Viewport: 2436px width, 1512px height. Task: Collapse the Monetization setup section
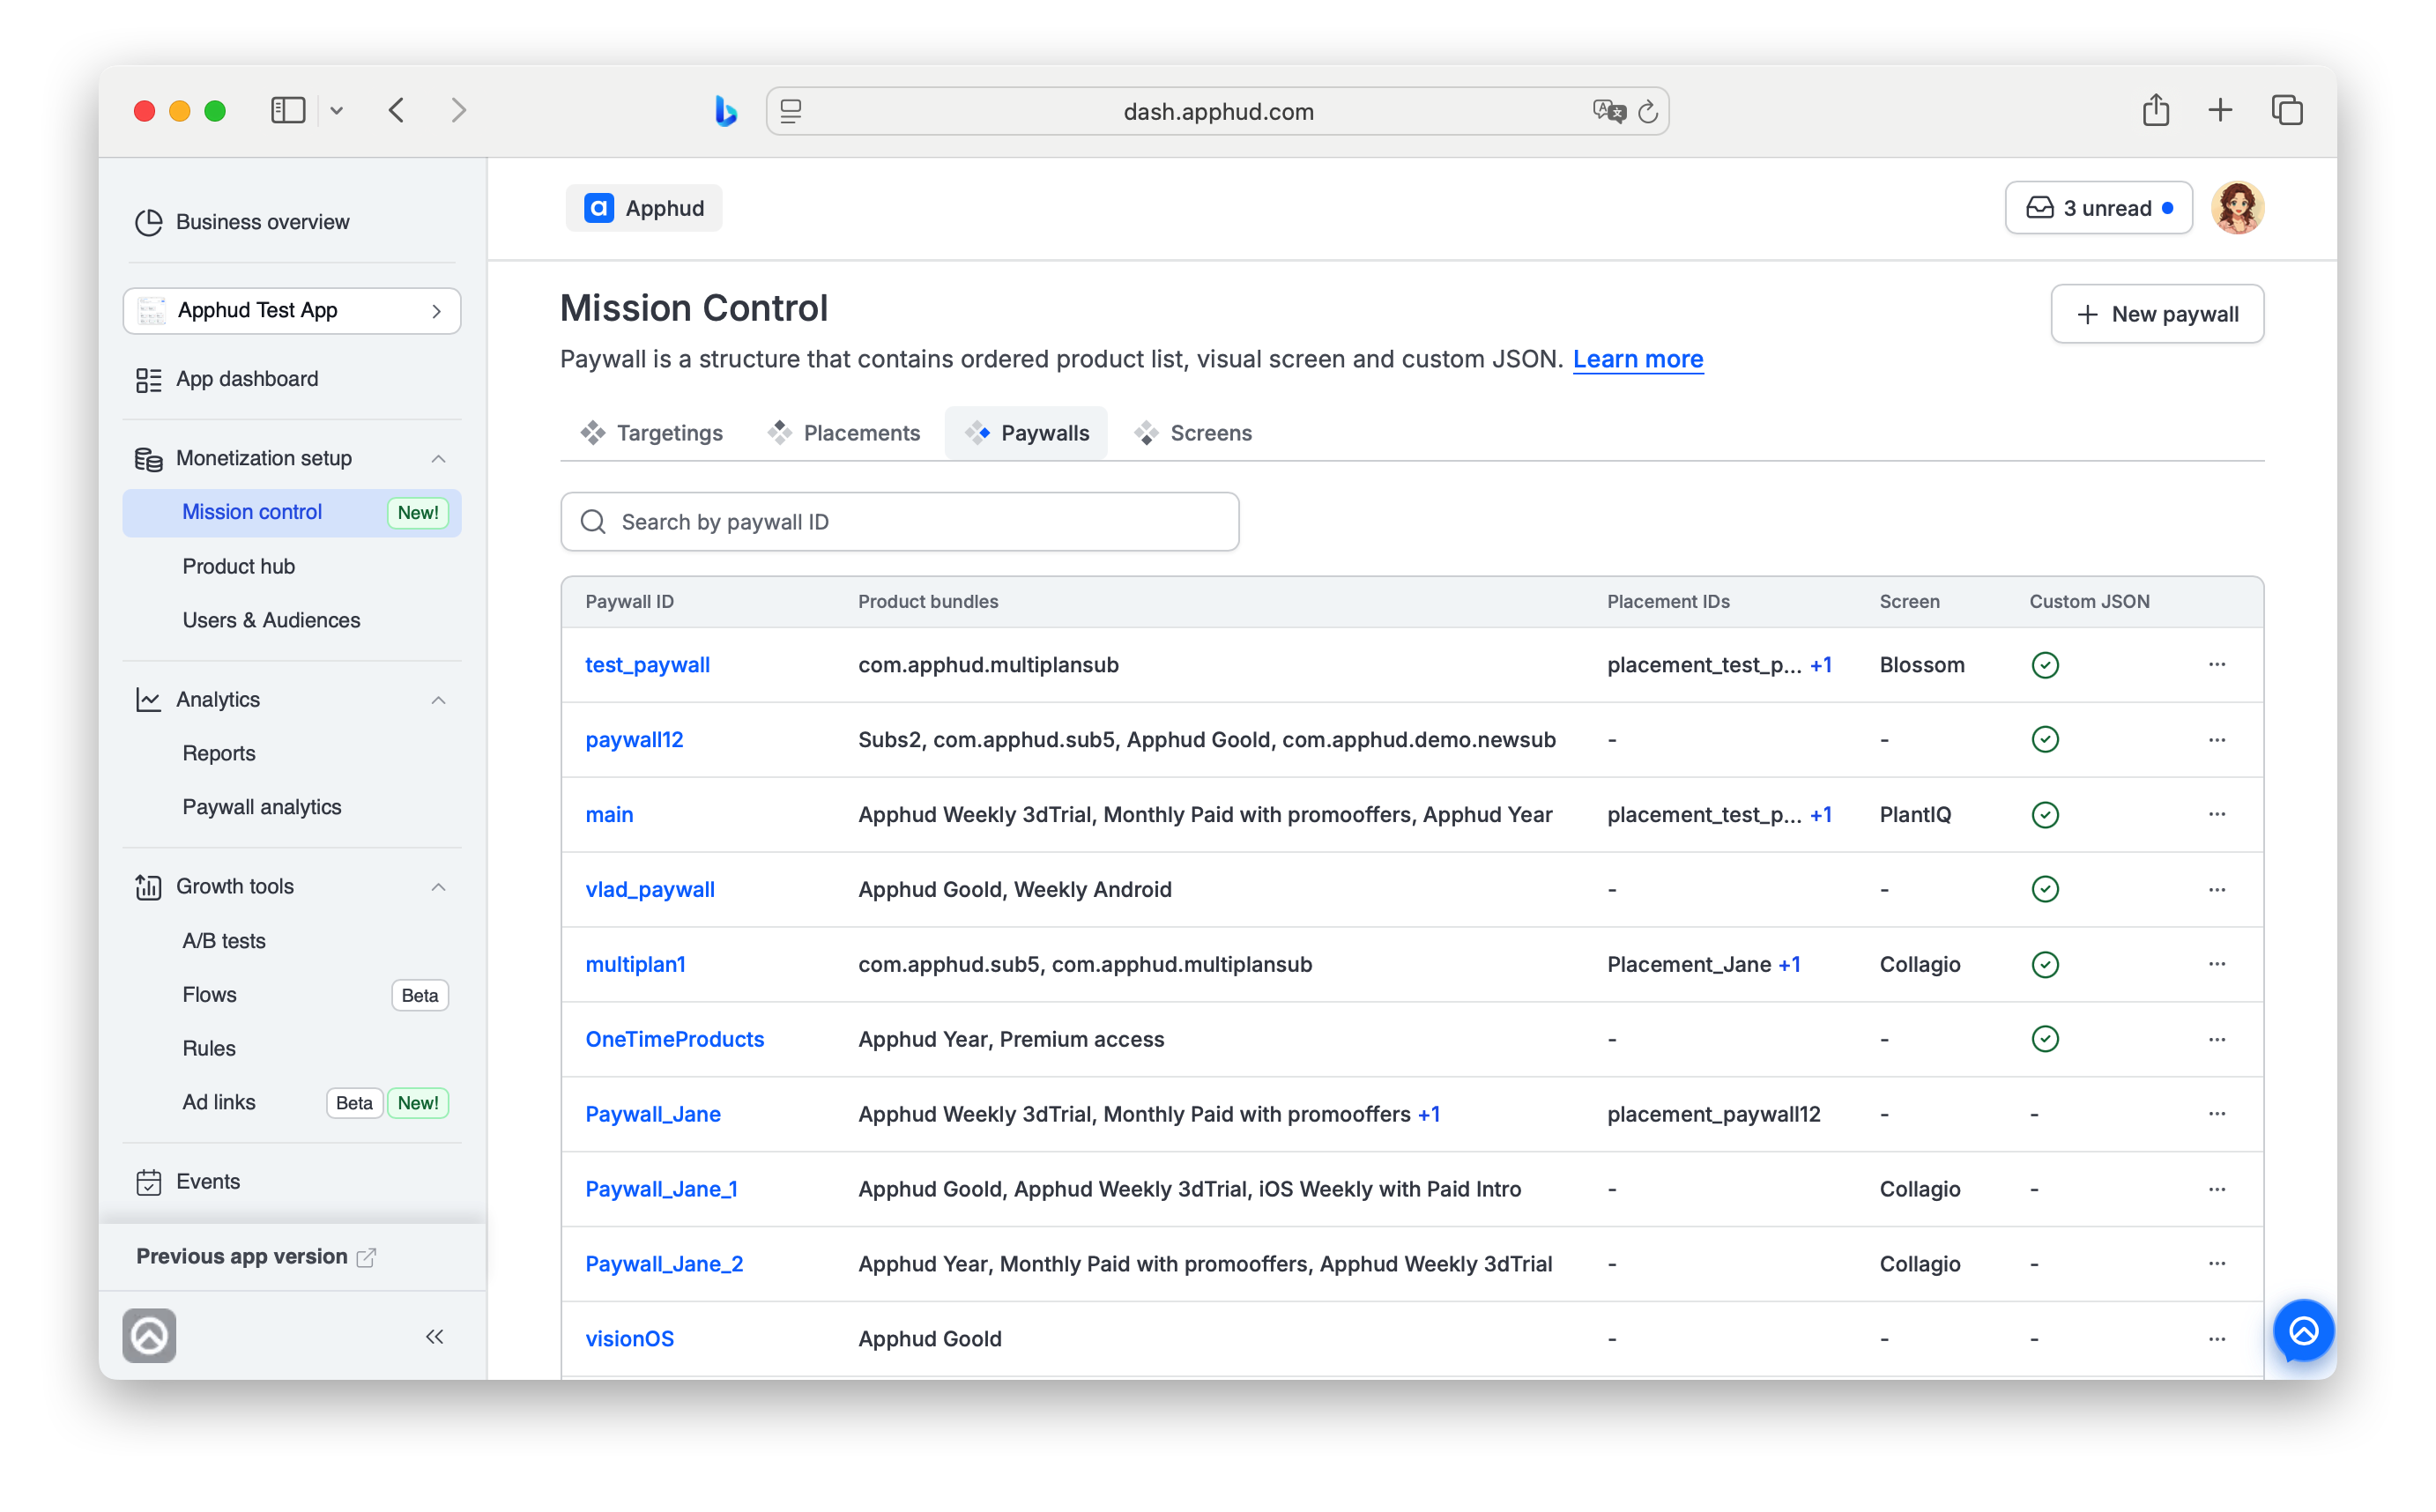click(x=438, y=459)
